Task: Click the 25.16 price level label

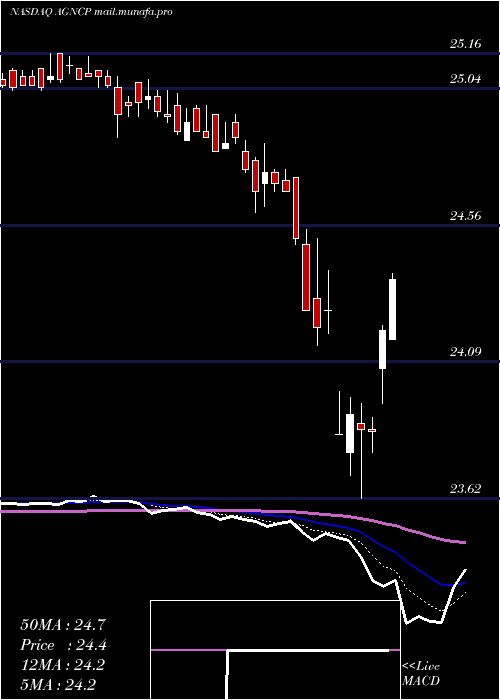Action: (466, 44)
